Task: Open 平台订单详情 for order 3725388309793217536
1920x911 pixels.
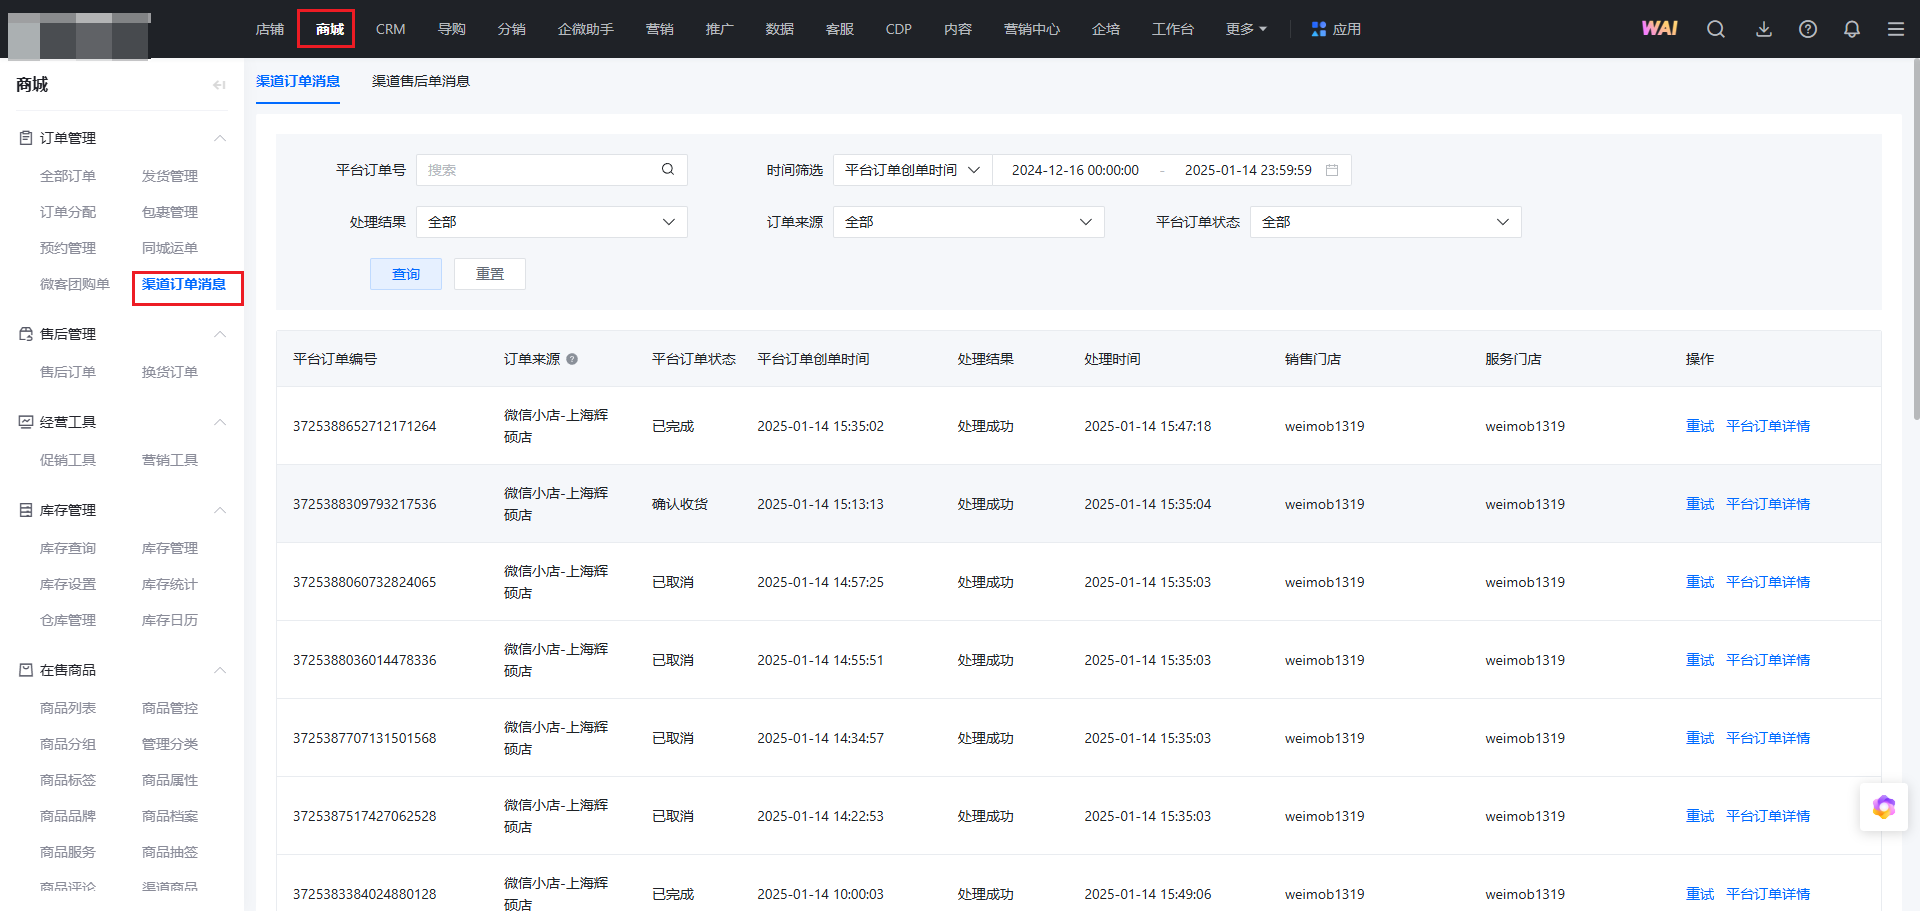Action: pos(1768,504)
